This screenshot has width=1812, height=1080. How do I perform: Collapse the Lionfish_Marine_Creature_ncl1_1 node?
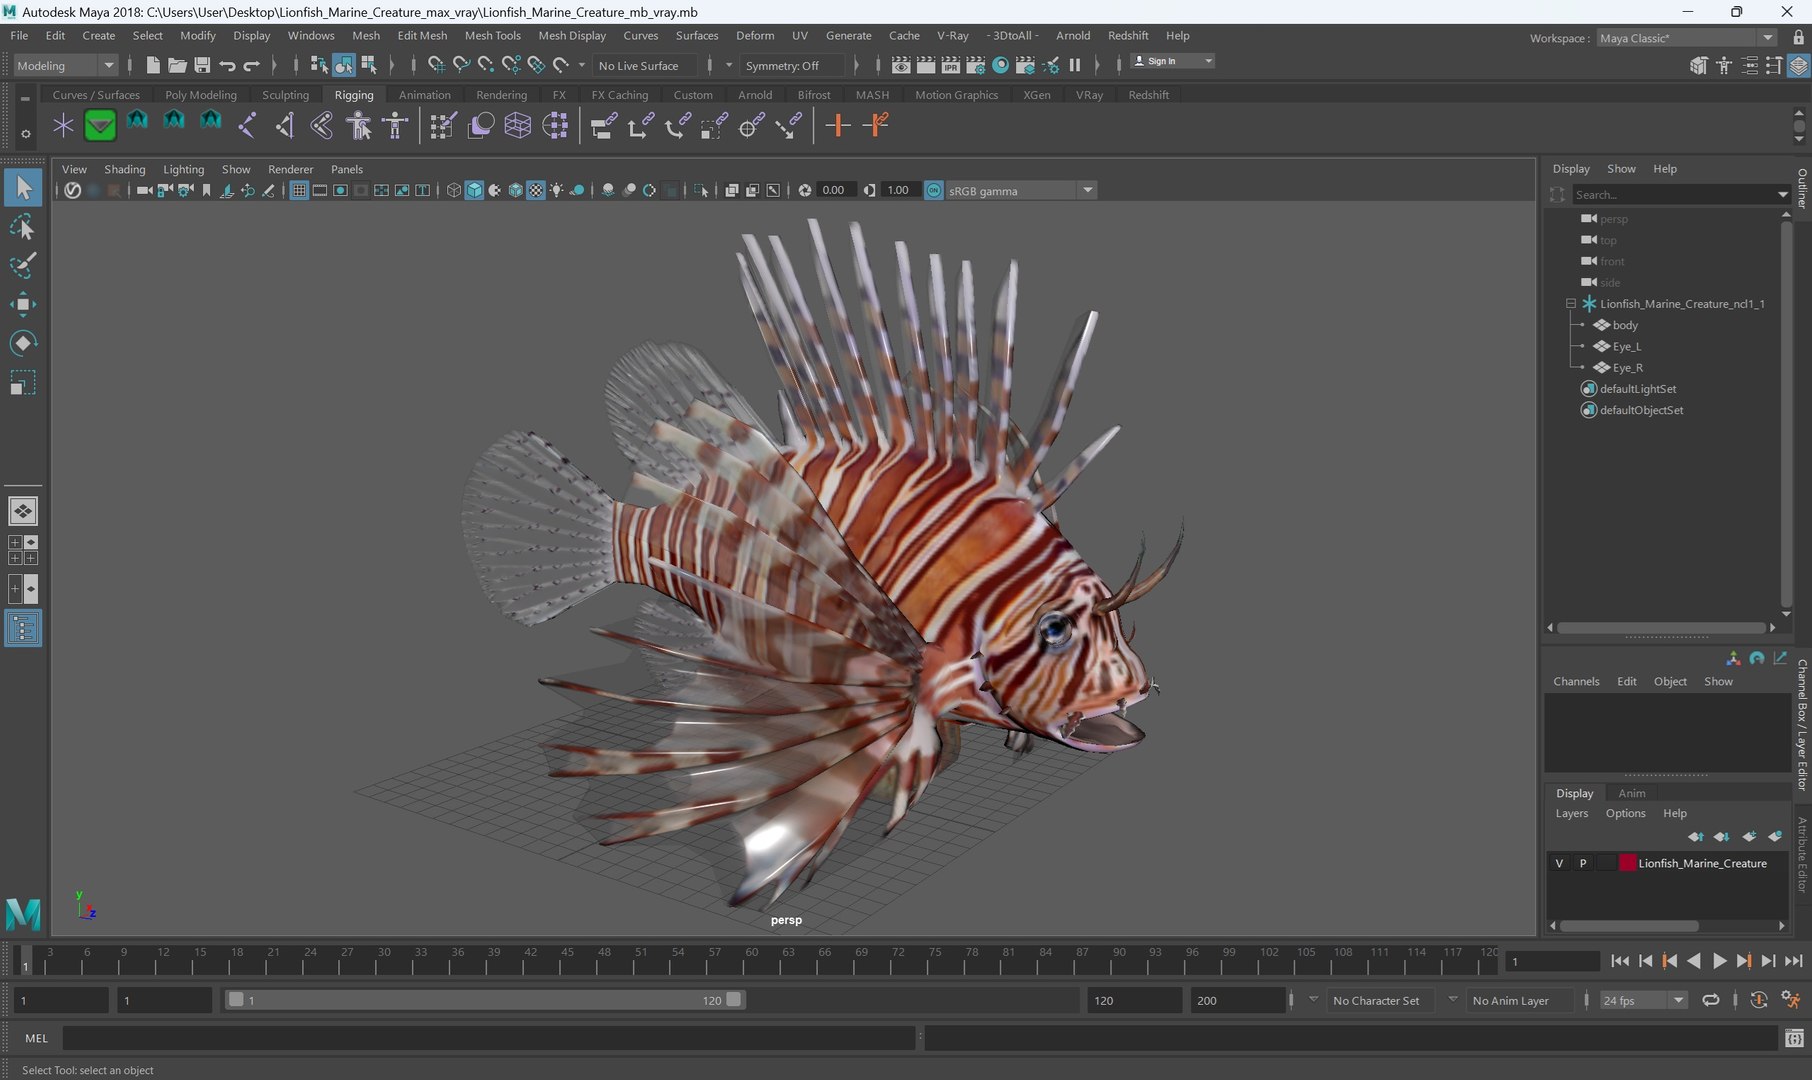(x=1571, y=303)
